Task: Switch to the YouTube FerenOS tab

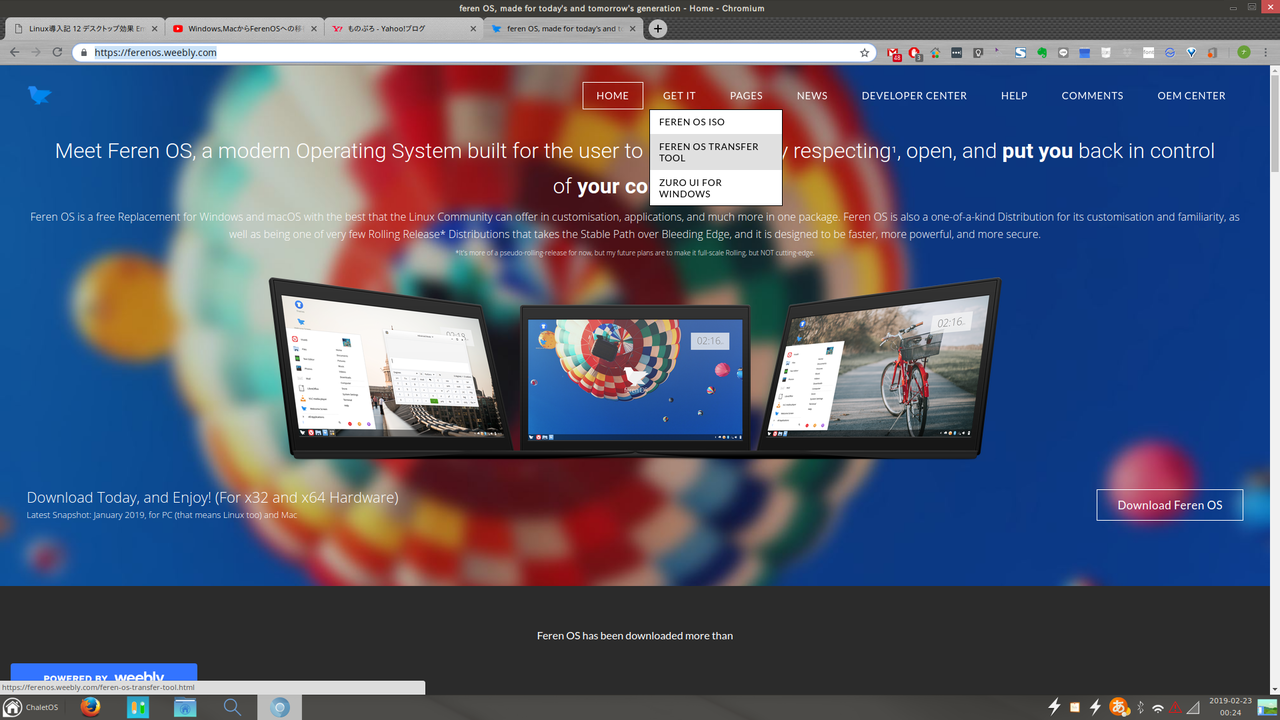Action: coord(245,29)
